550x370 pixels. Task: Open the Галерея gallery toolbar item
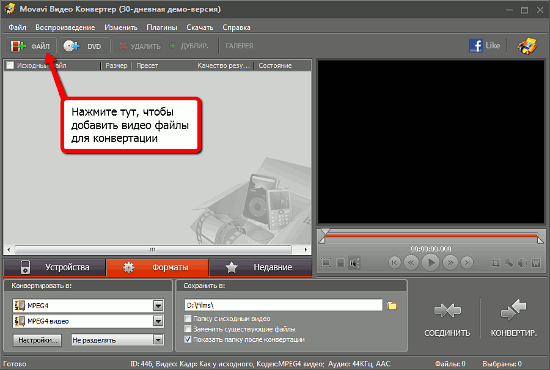[239, 46]
